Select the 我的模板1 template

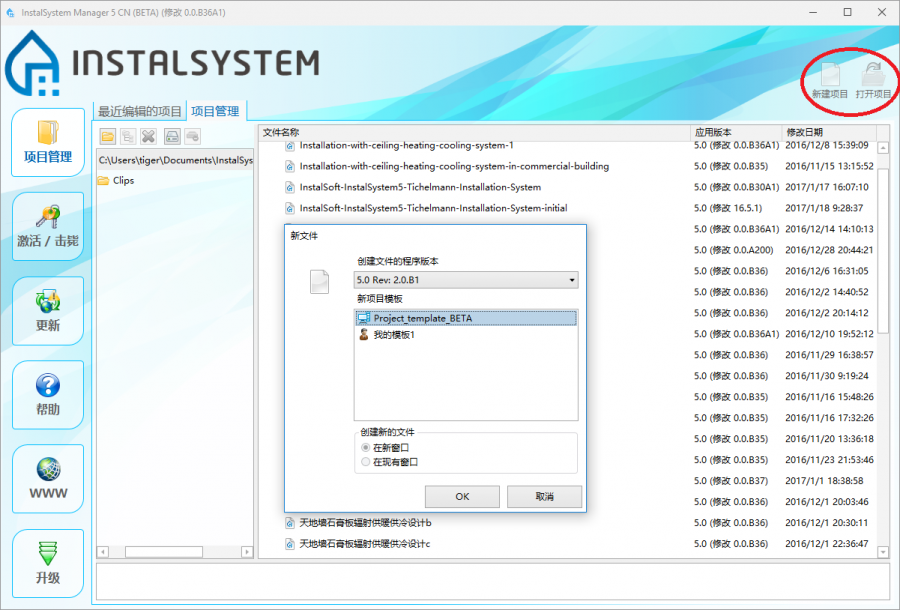pos(394,334)
